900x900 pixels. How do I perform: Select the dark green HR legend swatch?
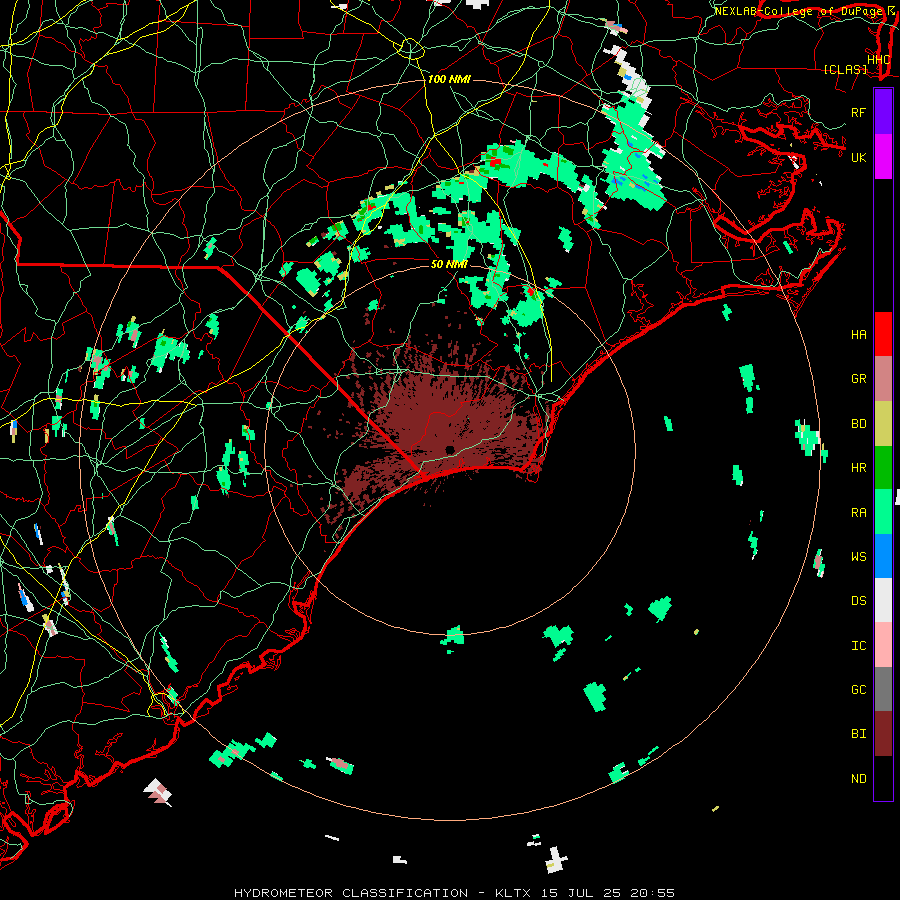pos(883,467)
